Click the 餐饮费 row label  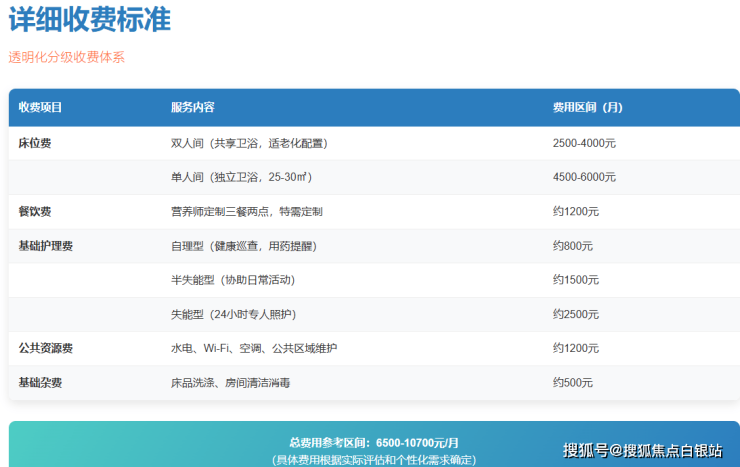35,211
